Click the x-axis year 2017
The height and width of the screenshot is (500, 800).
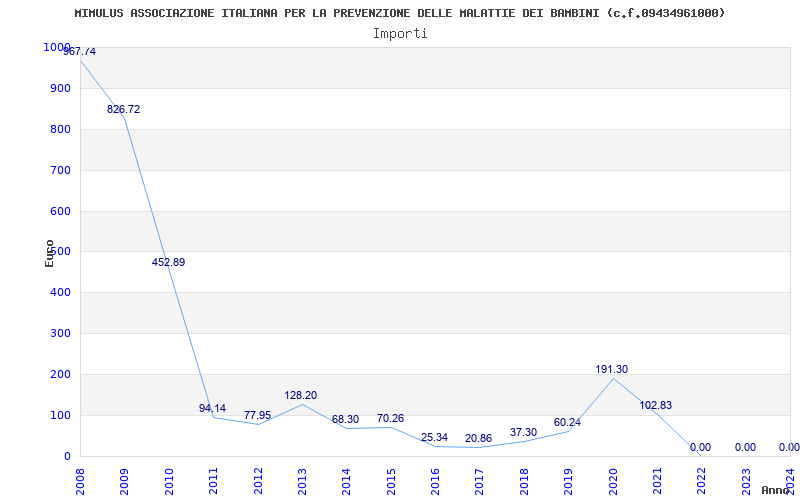point(480,481)
